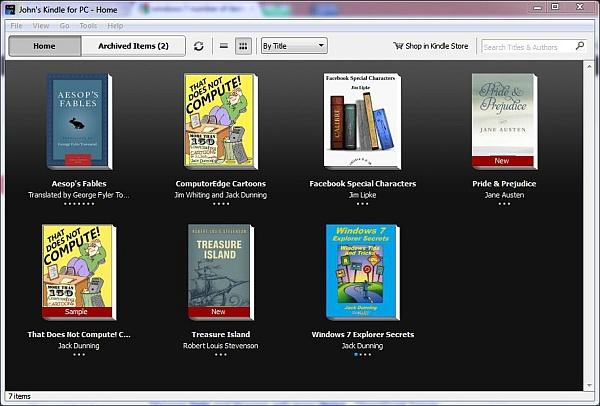Click the scrollbar down arrow
Screen dimensions: 600x406
589,385
